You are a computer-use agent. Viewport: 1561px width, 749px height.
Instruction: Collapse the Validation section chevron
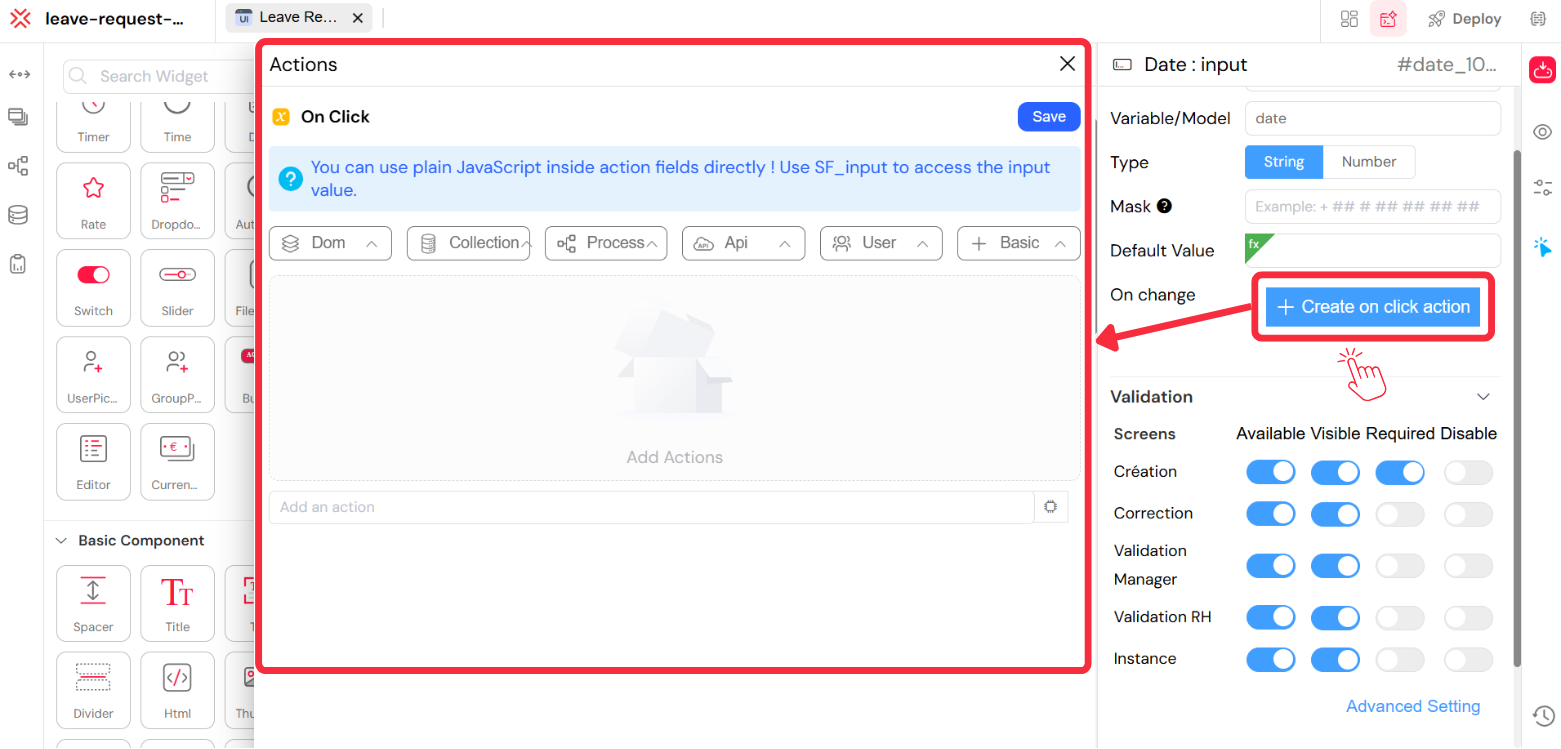[x=1483, y=396]
